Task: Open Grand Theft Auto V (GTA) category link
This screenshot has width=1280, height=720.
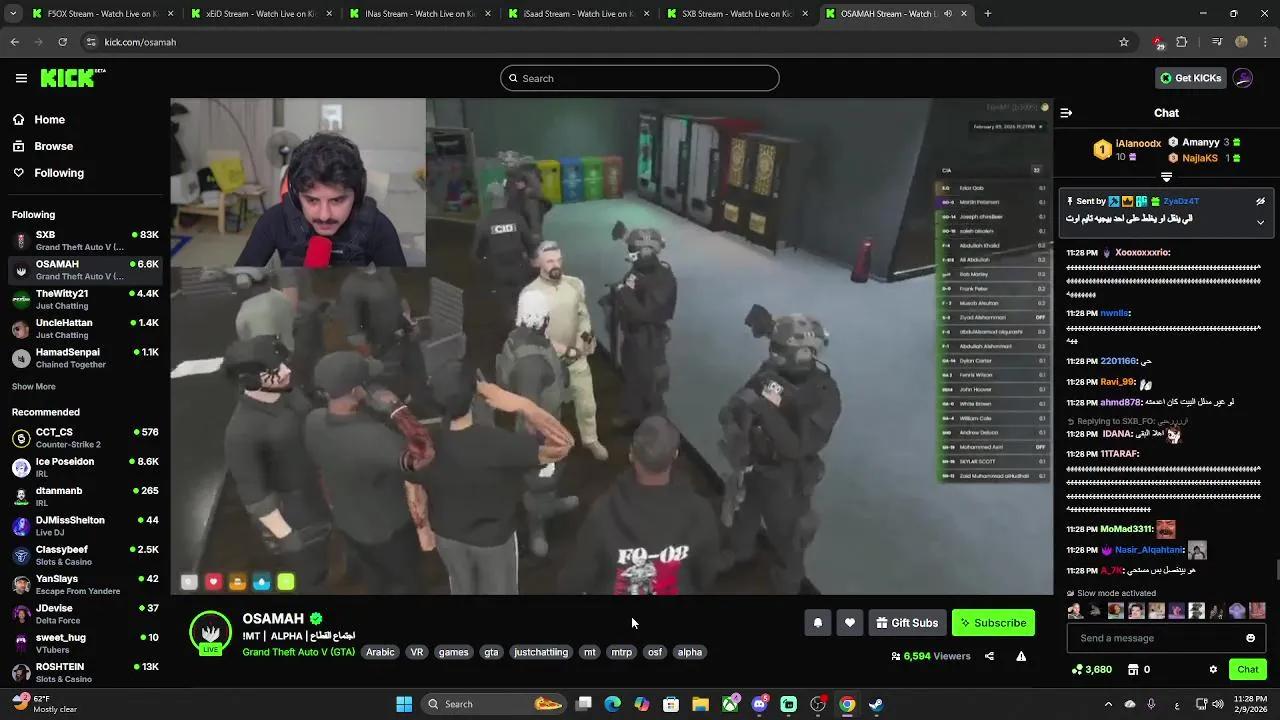Action: click(x=298, y=652)
